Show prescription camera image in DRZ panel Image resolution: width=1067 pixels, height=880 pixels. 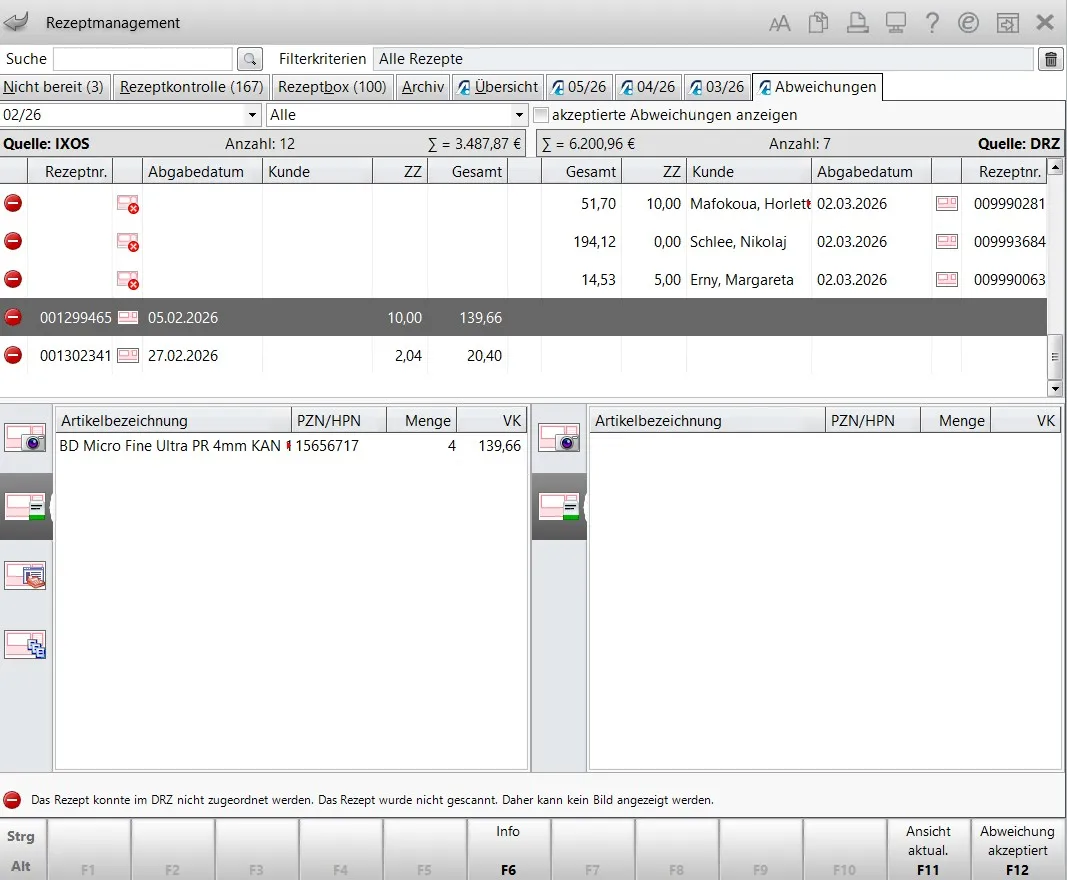pos(559,438)
